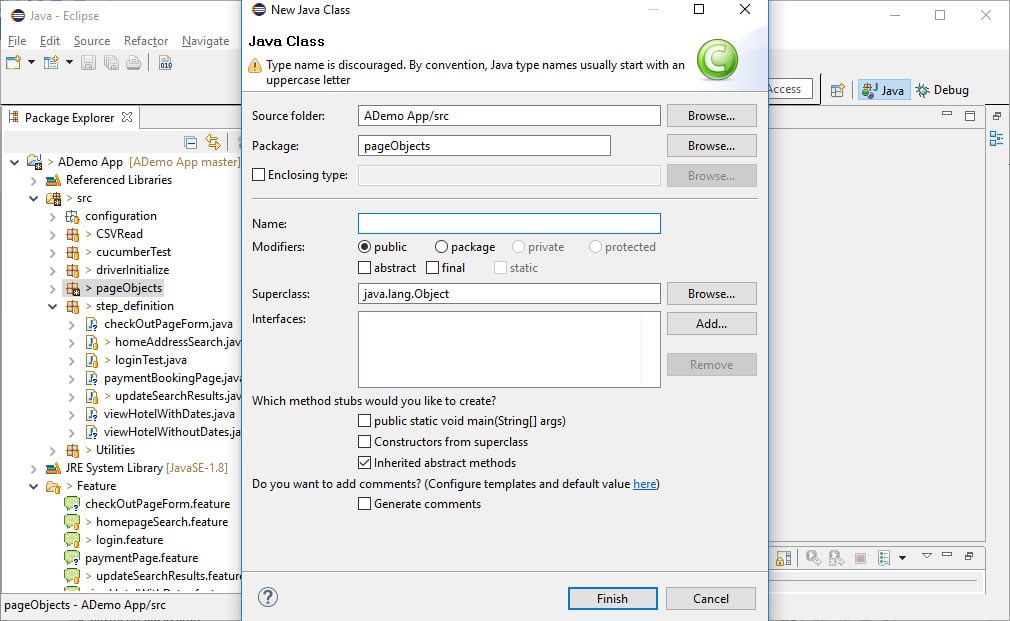Click the checkOutPageForm.java file icon

[92, 324]
